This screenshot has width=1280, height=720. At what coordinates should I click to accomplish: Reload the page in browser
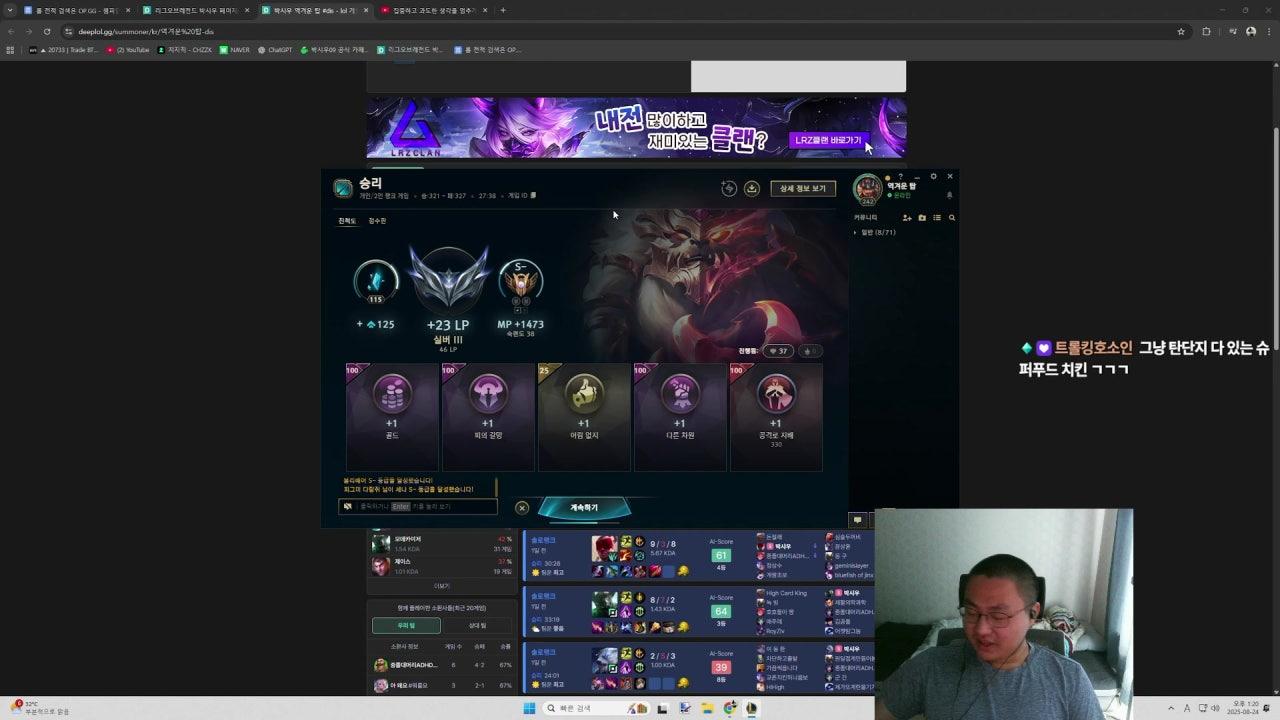coord(46,31)
